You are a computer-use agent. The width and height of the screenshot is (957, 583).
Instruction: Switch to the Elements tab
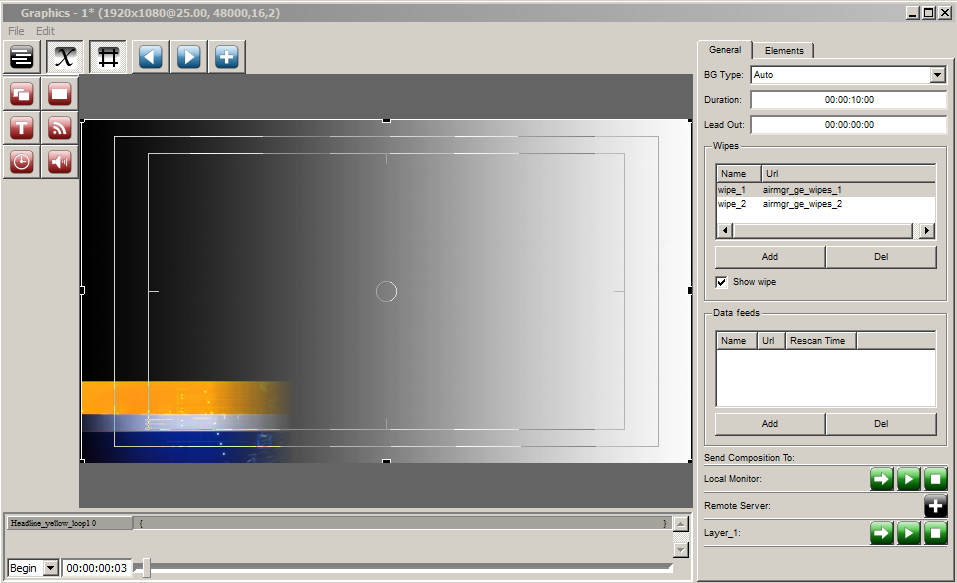tap(784, 51)
